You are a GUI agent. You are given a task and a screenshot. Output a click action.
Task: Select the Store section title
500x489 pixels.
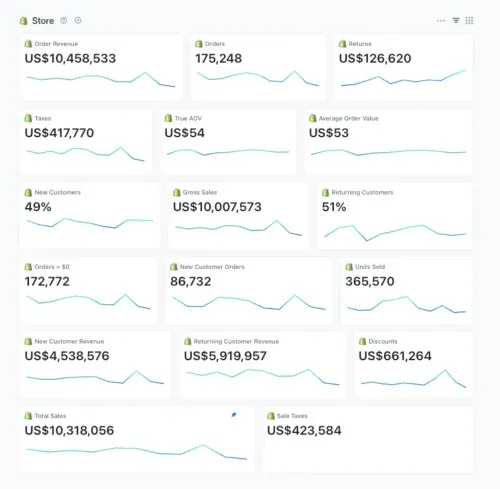click(x=43, y=21)
